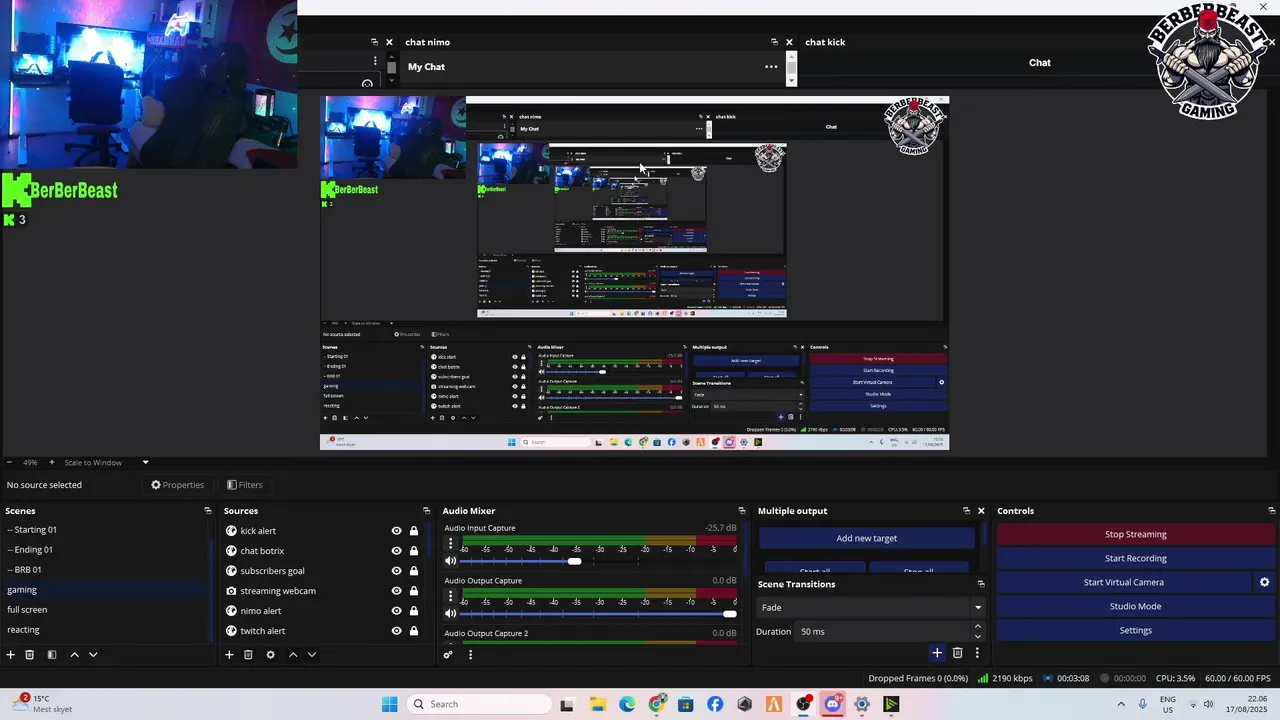
Task: Enable Studio Mode
Action: pos(1135,606)
